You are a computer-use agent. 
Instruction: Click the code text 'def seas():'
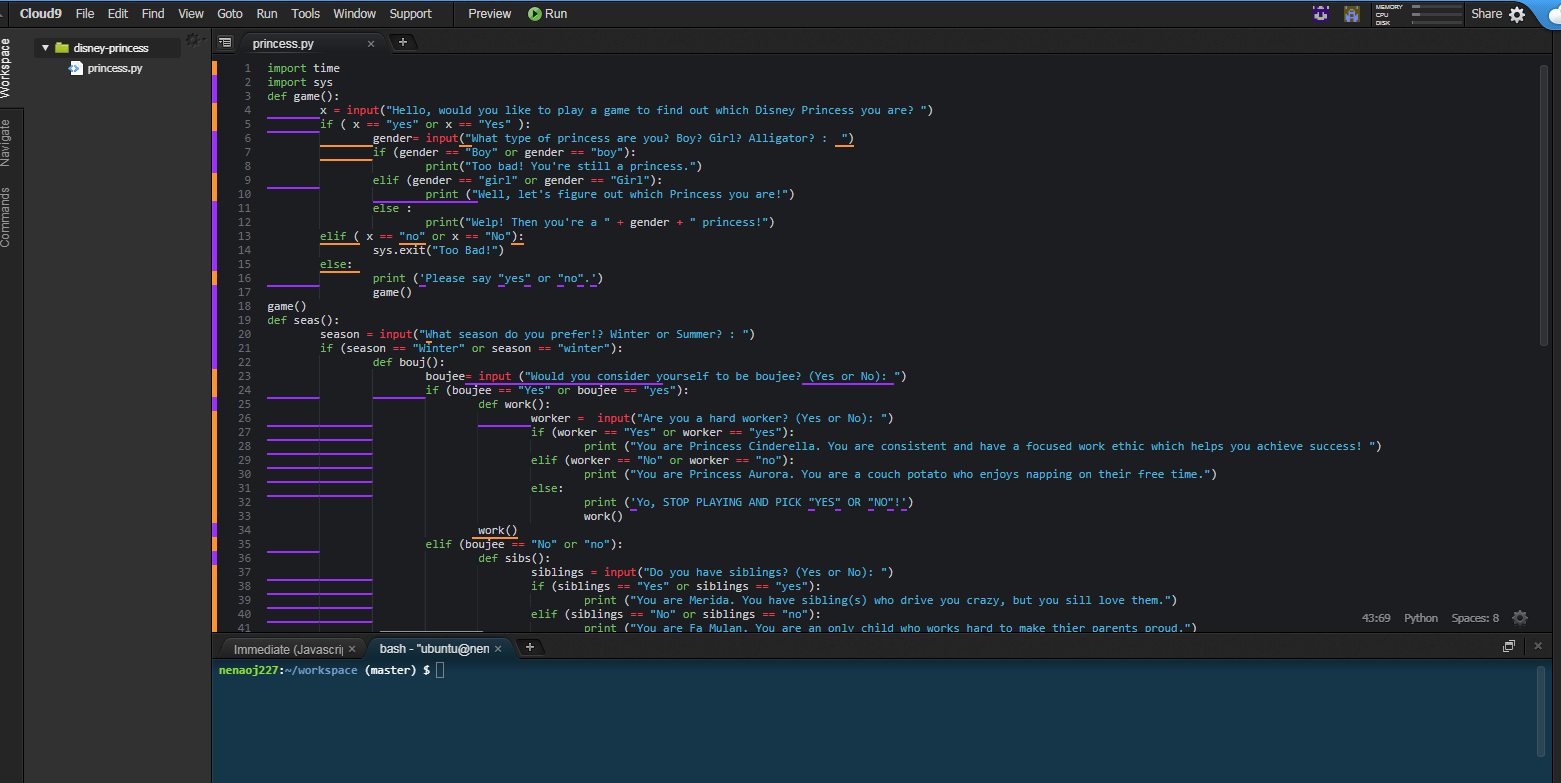303,320
